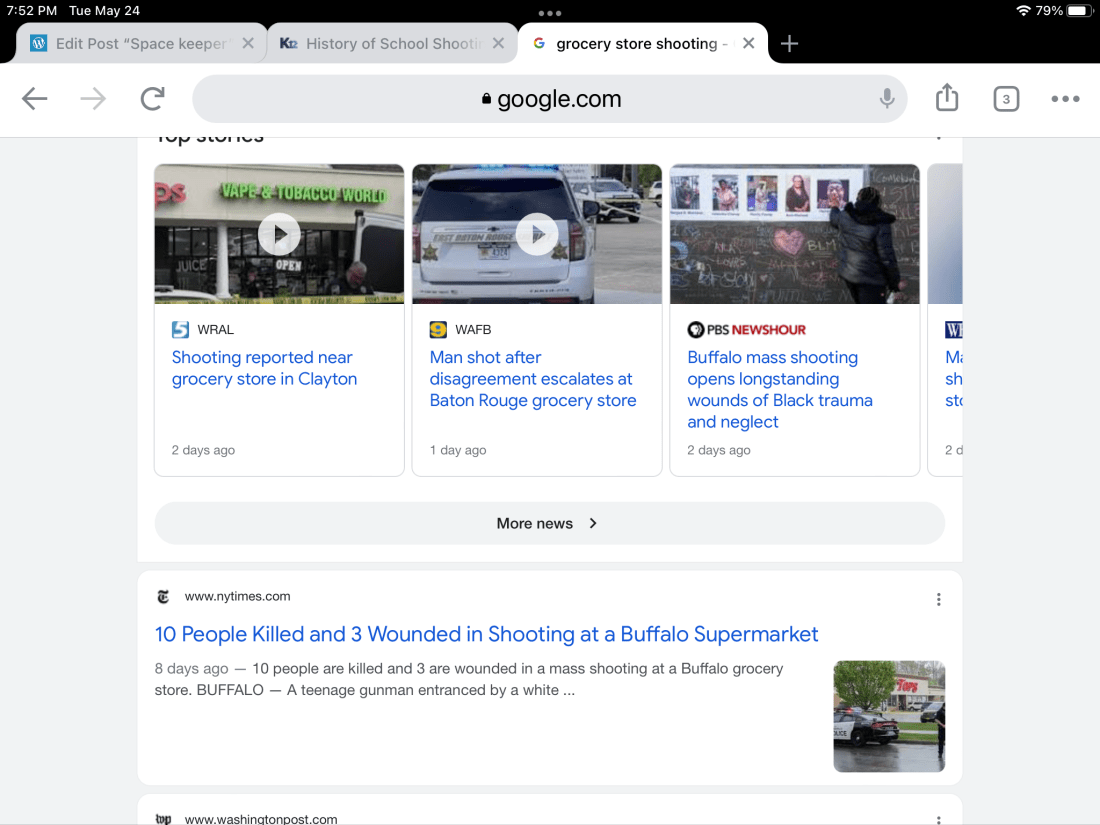Switch to the Edit Post tab
Image resolution: width=1100 pixels, height=825 pixels.
coord(130,44)
